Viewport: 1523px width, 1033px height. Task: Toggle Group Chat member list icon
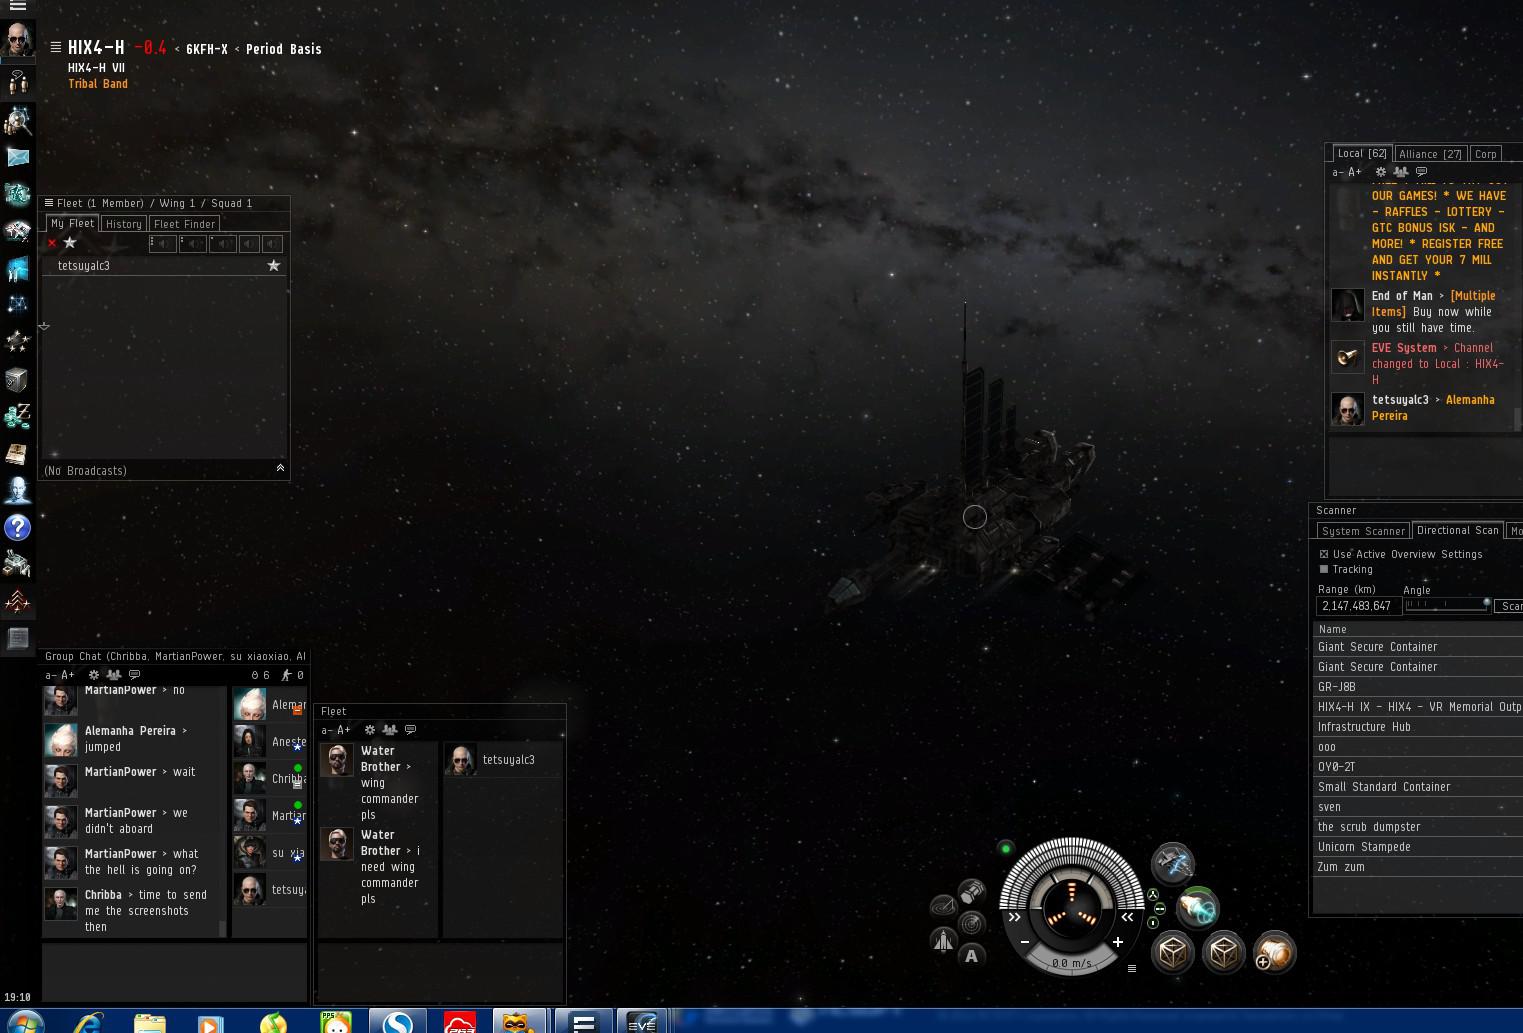[x=114, y=675]
